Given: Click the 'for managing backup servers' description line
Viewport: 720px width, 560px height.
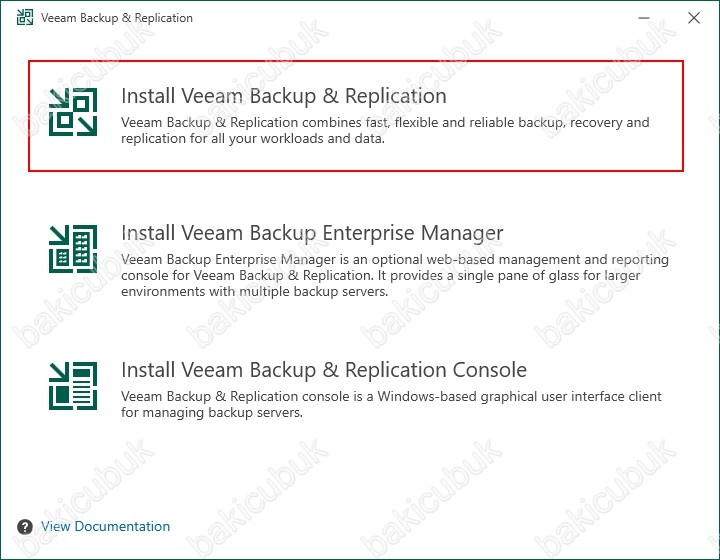Looking at the screenshot, I should coord(212,412).
